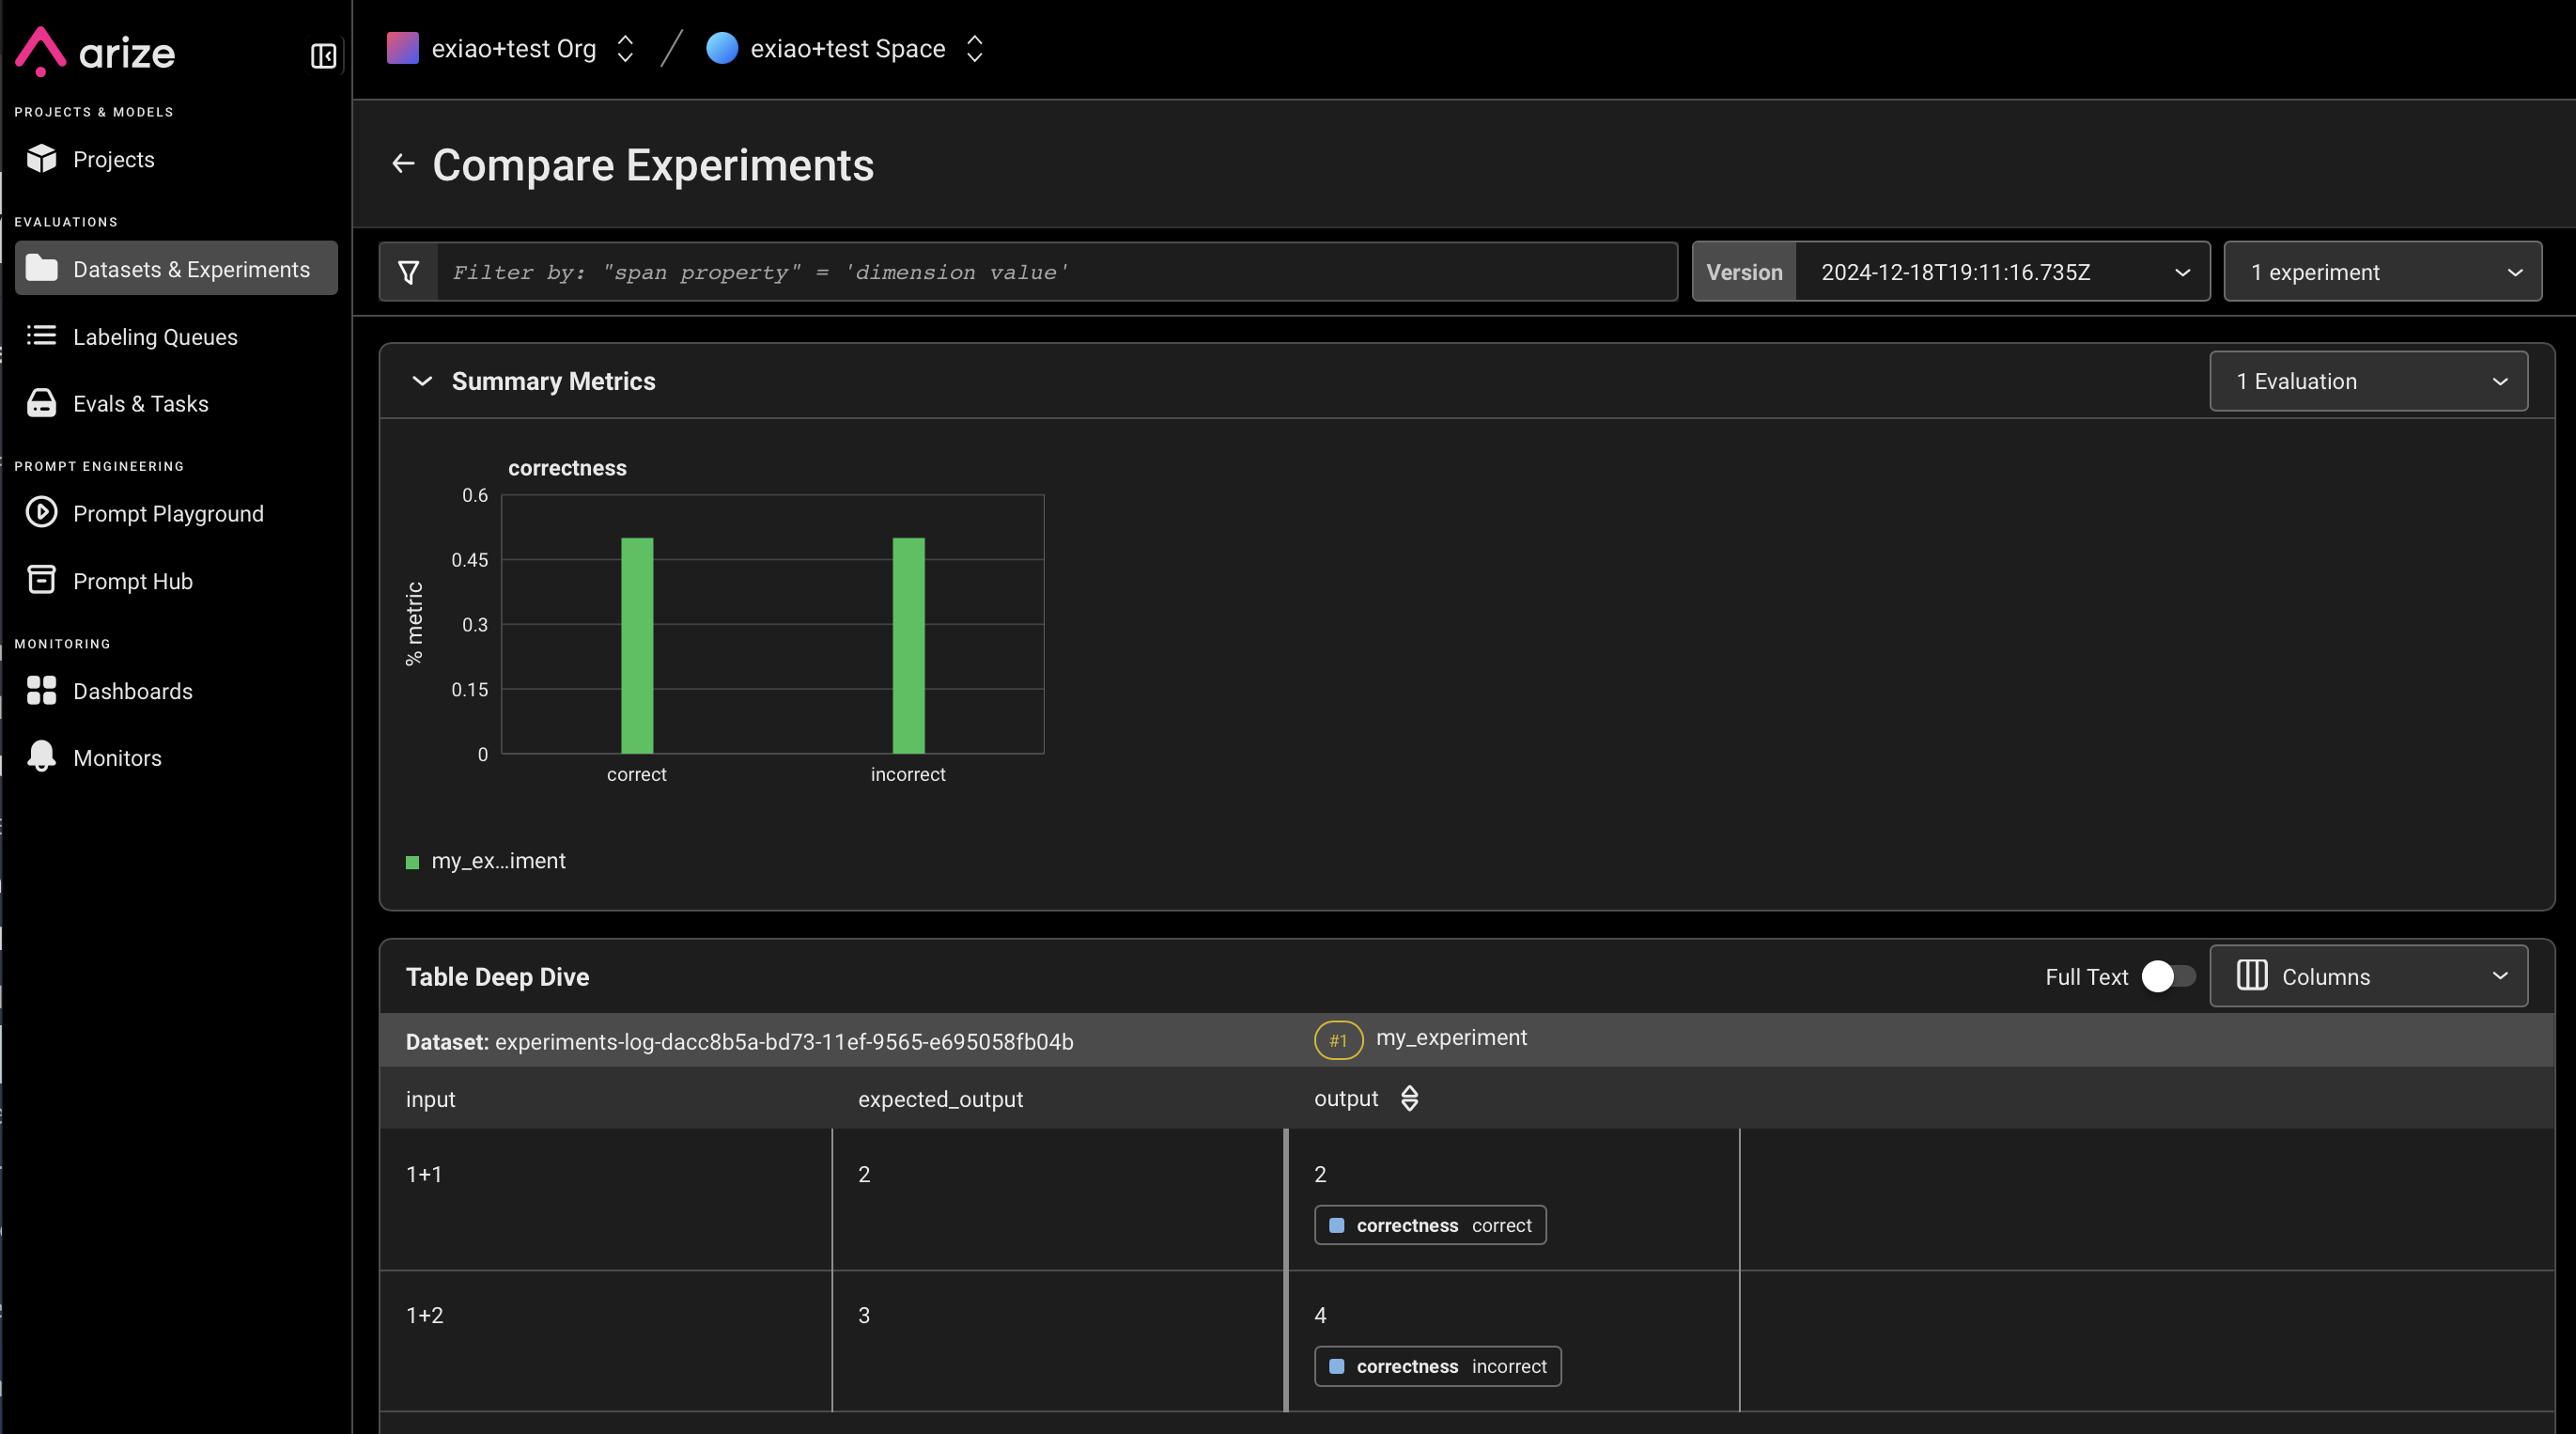Click the correctness correct label chip

pos(1430,1225)
